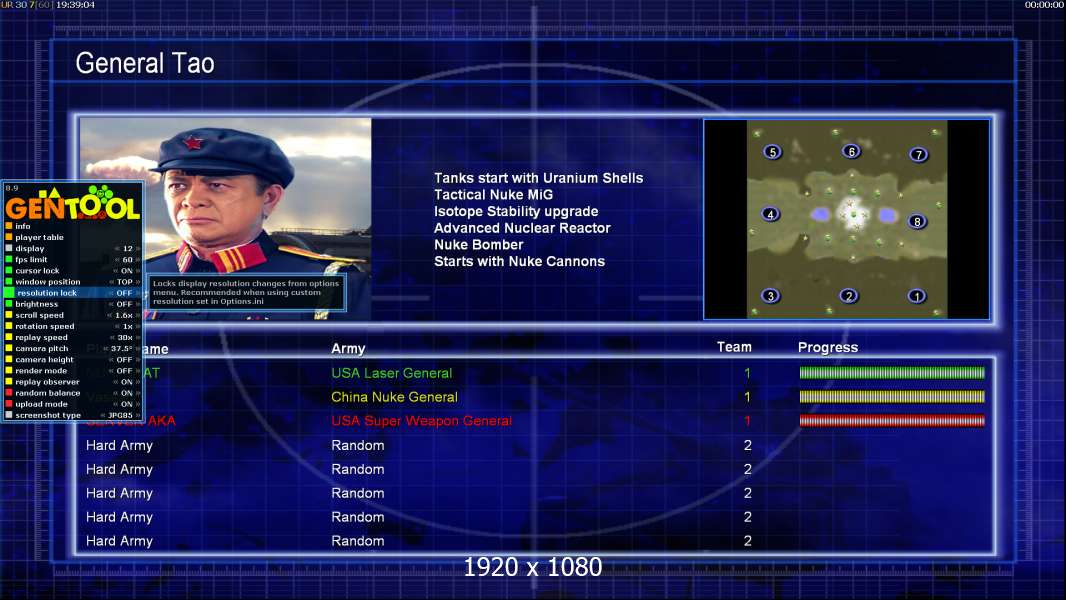Click the red square beside random balance
This screenshot has width=1066, height=600.
[9, 393]
